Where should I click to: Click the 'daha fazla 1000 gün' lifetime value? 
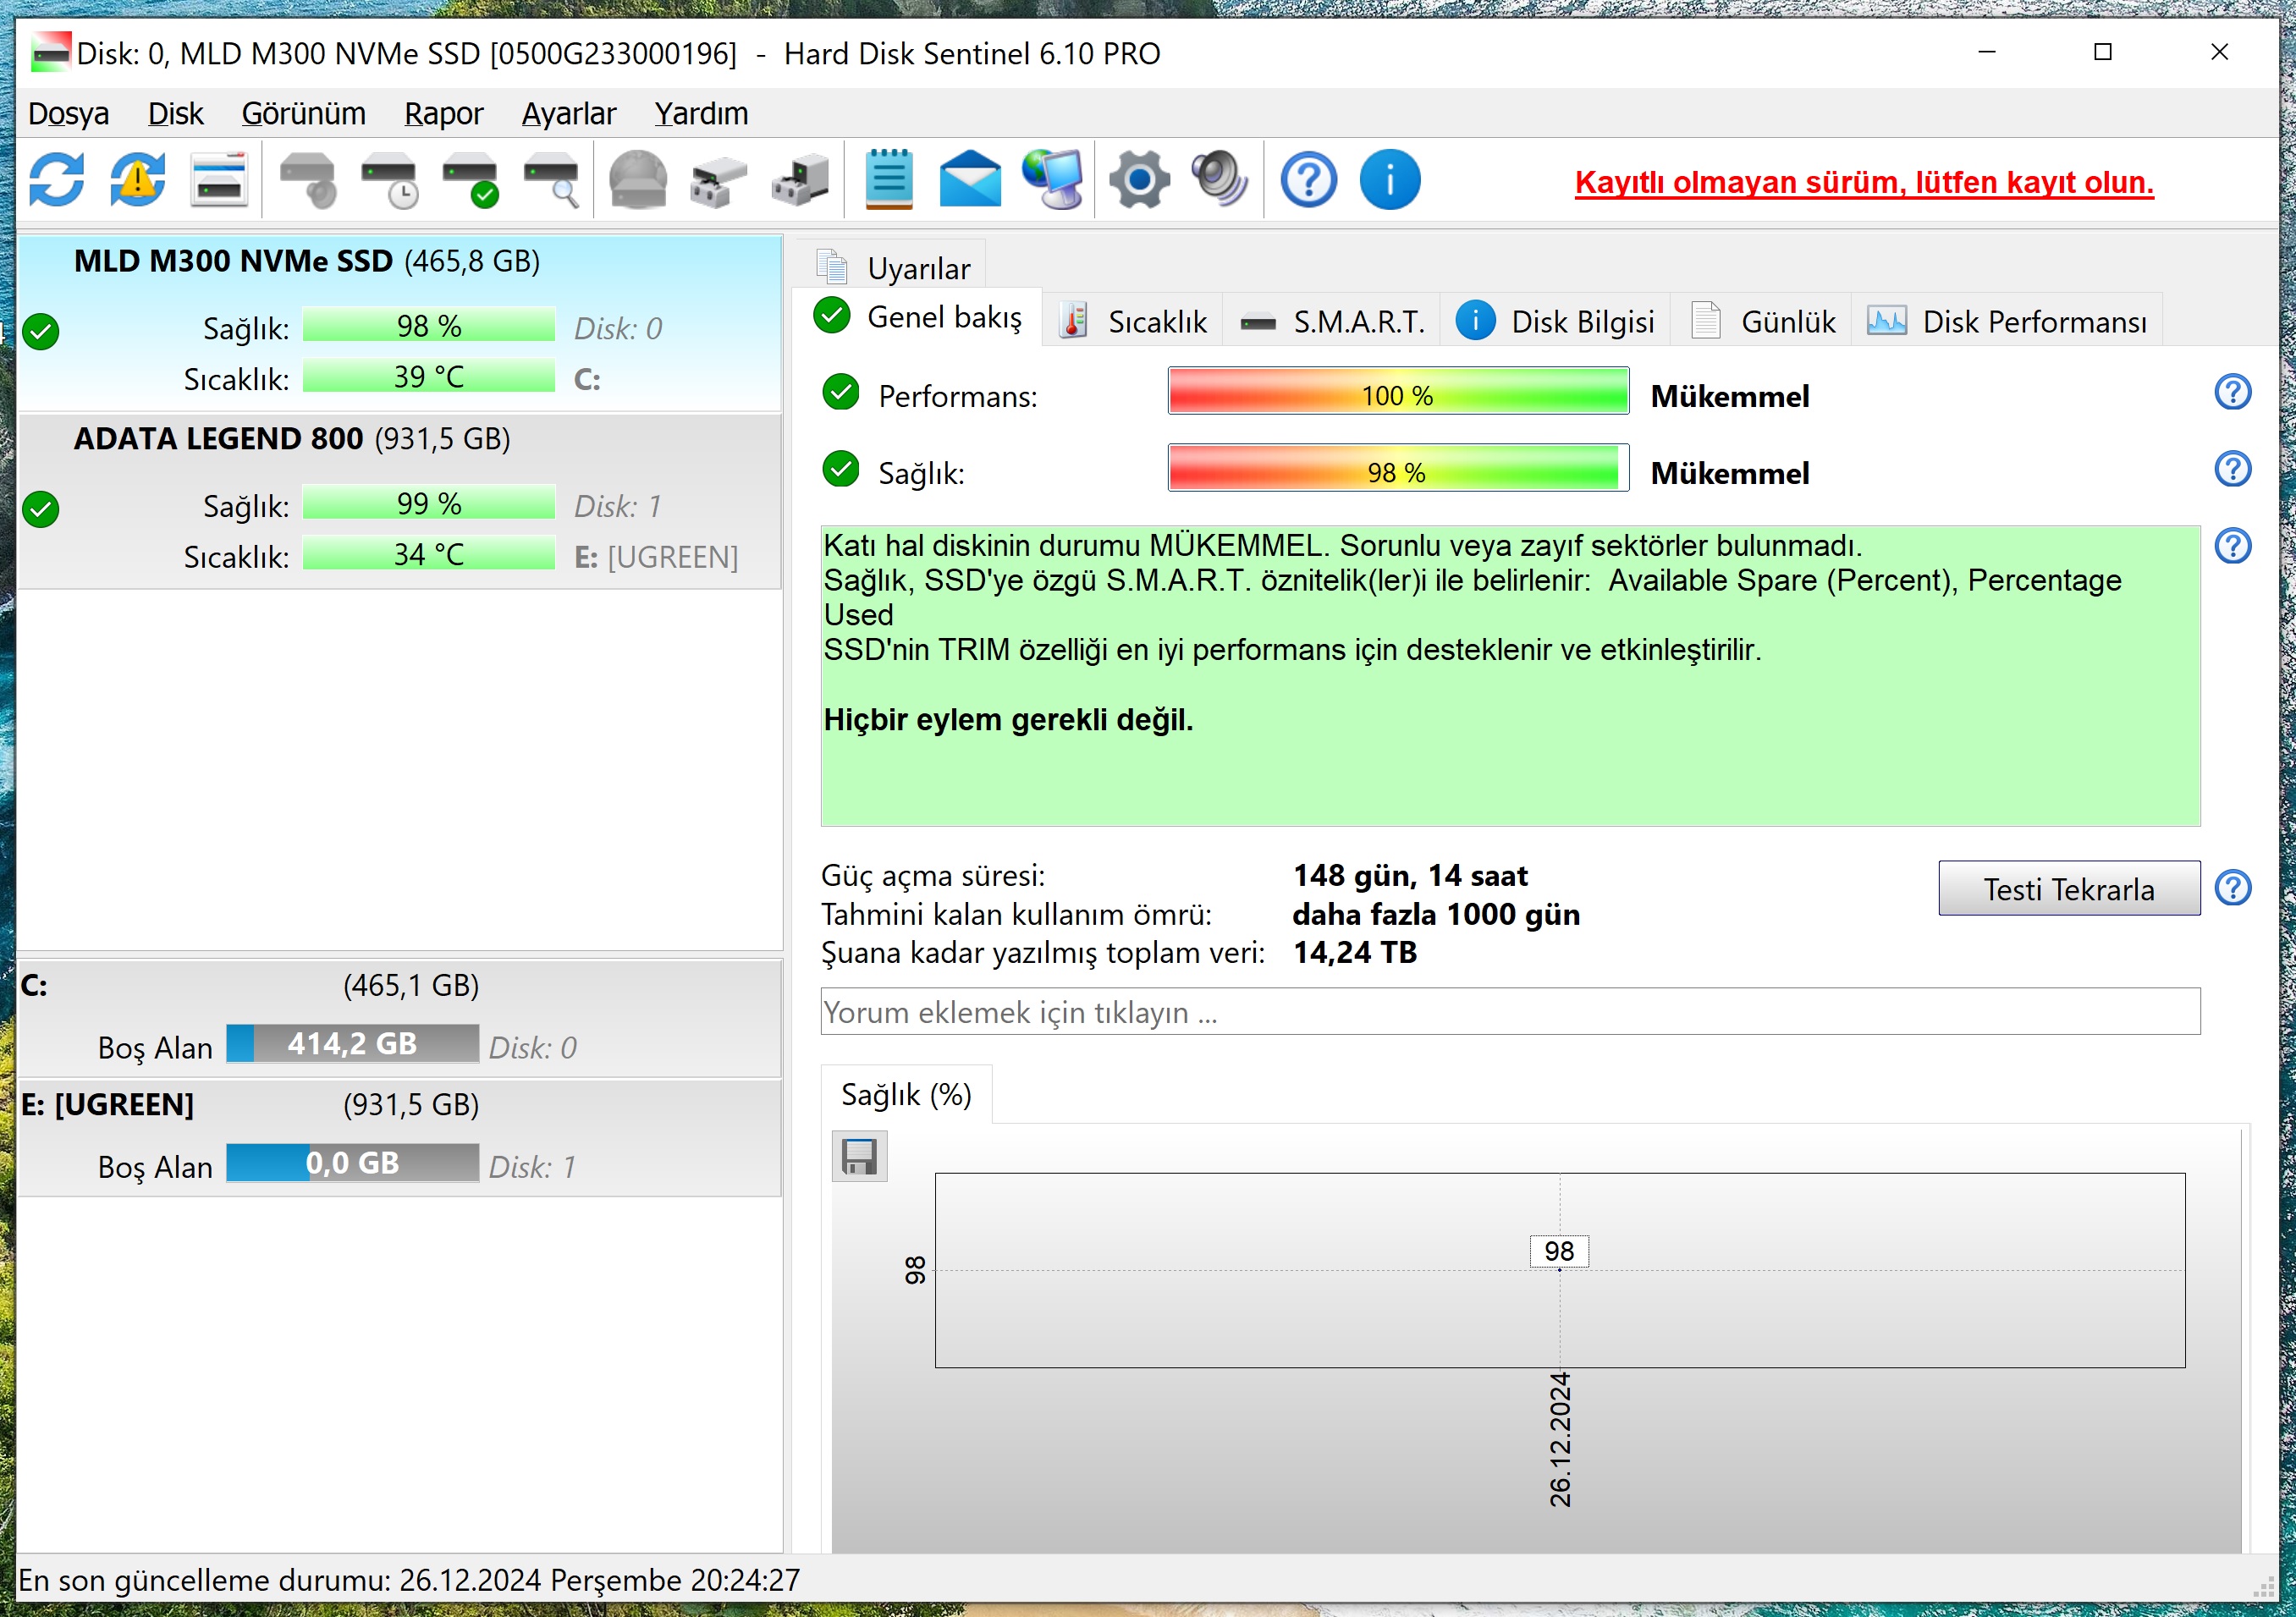click(x=1436, y=914)
